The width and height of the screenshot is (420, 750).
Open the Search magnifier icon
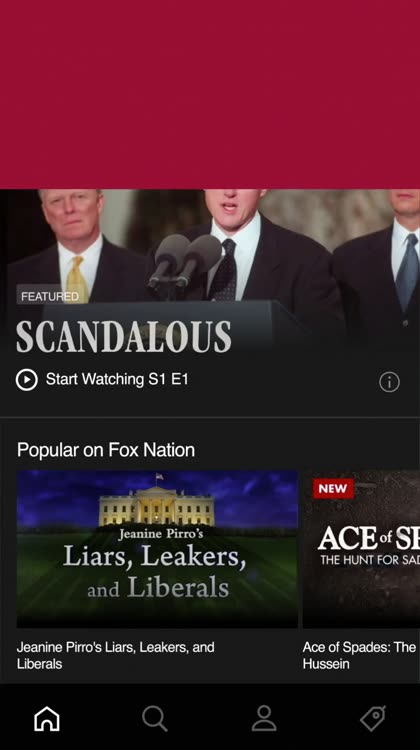coord(155,718)
